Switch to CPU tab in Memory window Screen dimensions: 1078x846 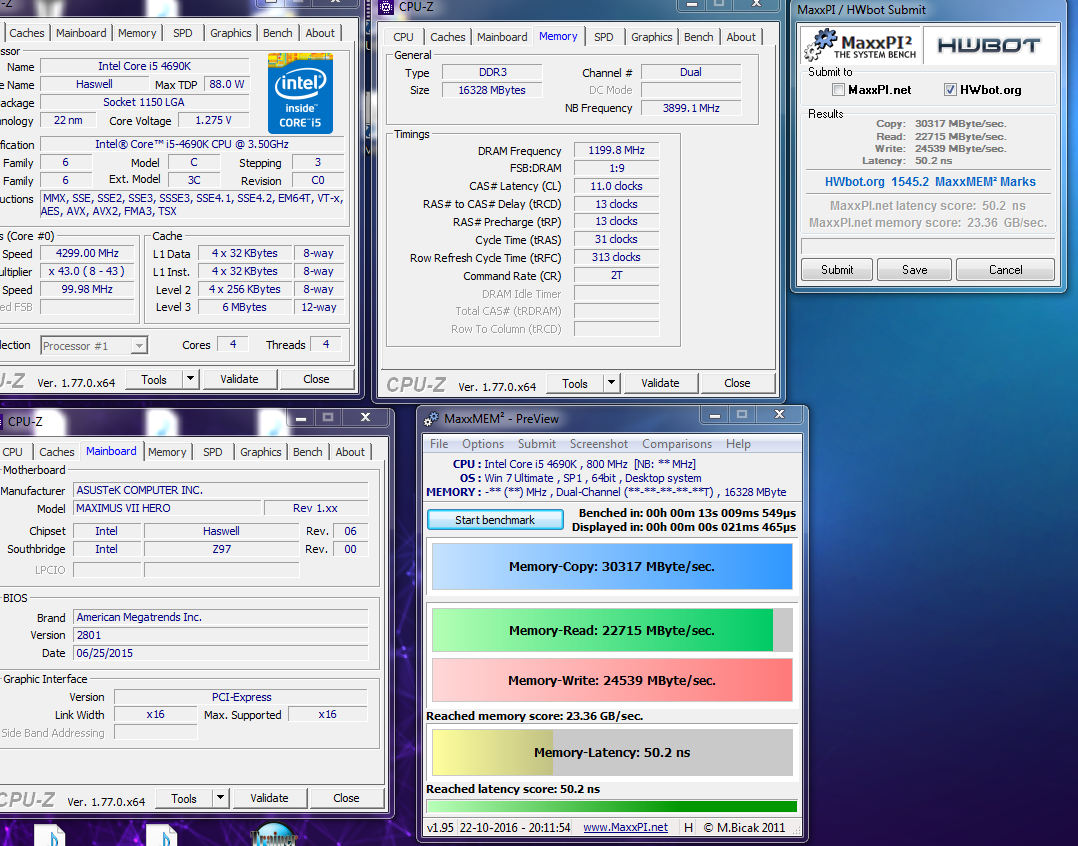coord(404,37)
